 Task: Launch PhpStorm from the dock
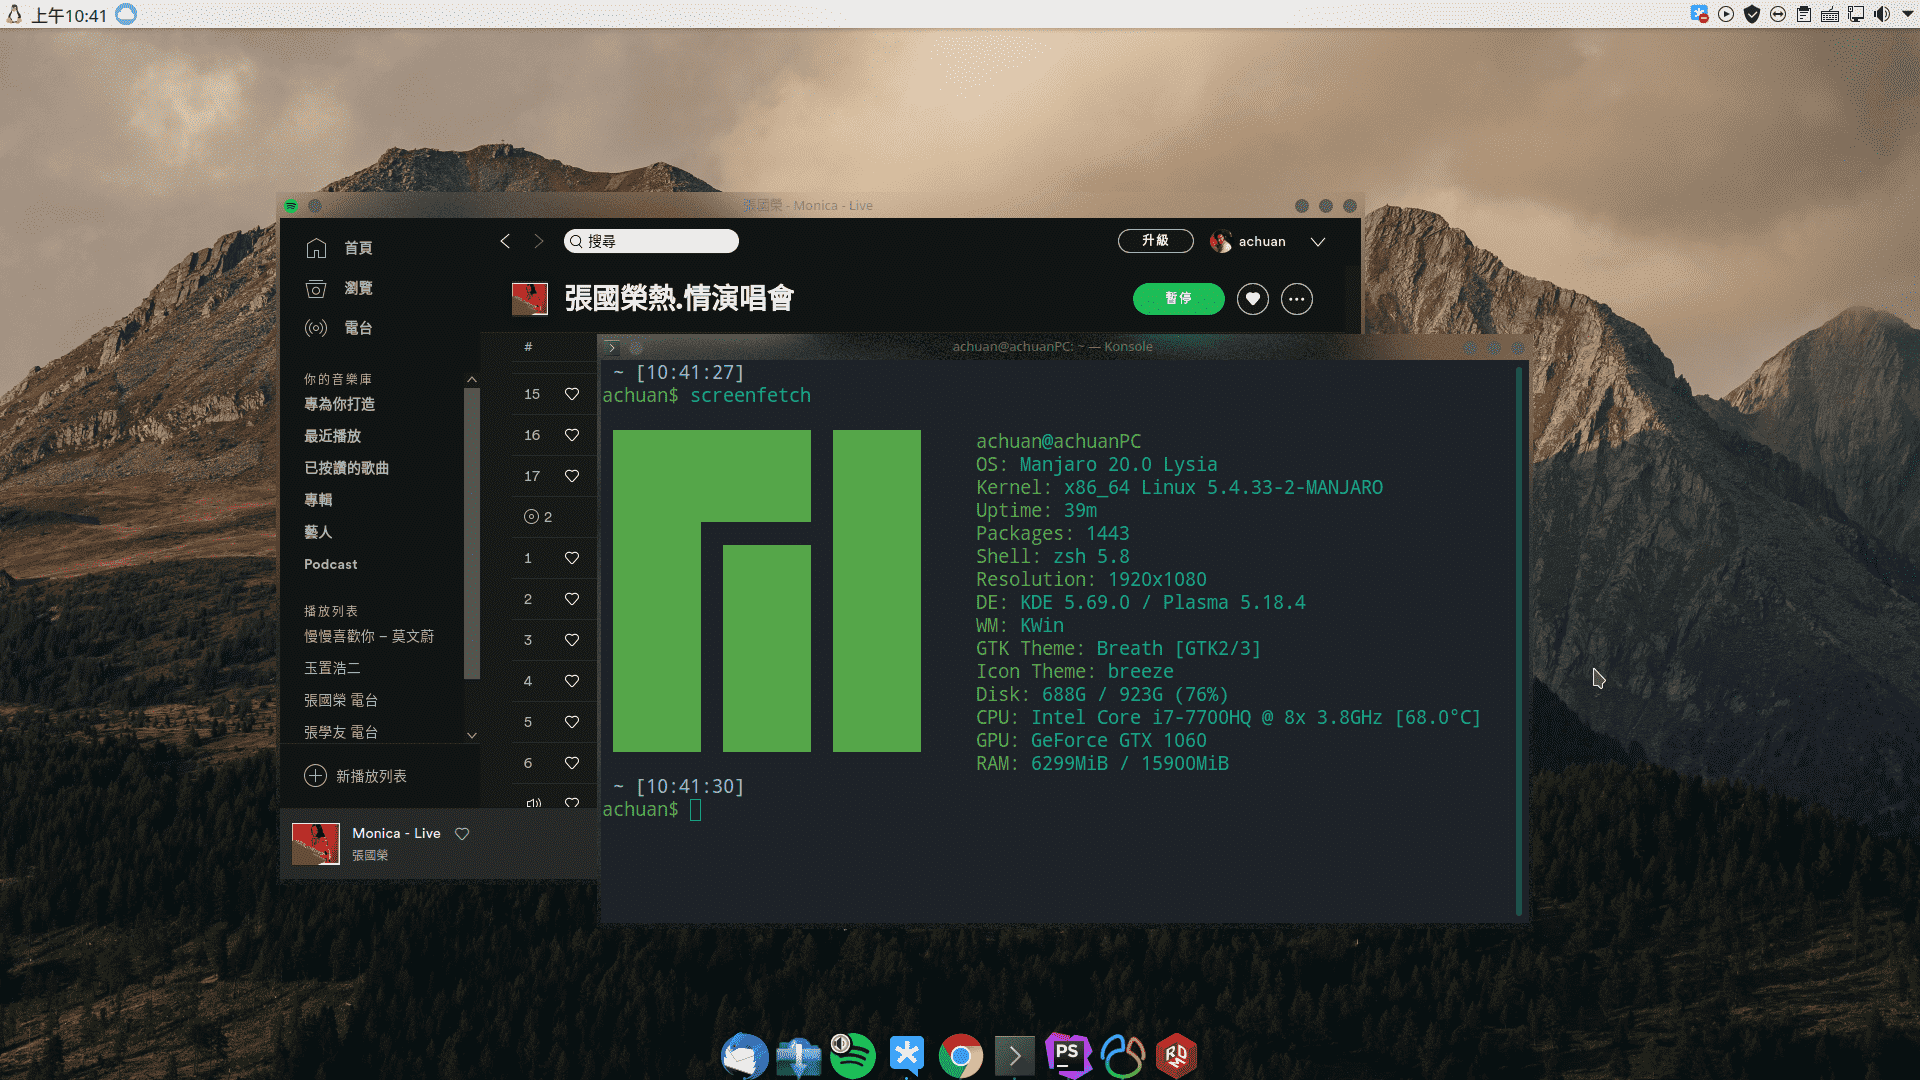point(1068,1055)
